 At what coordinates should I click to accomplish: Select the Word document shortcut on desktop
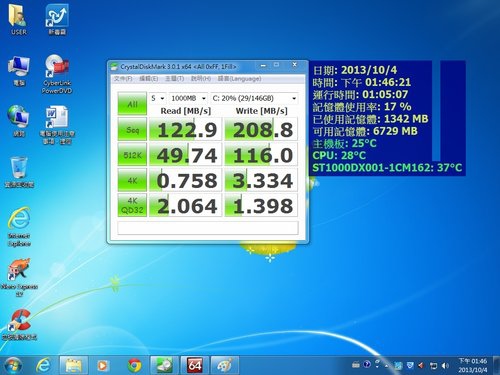point(57,125)
